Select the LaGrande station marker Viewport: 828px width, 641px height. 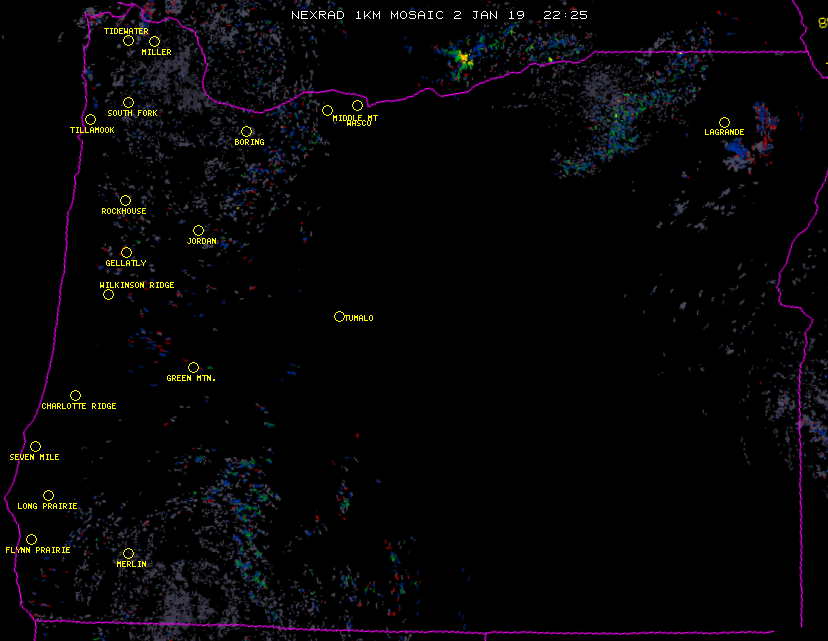coord(724,122)
